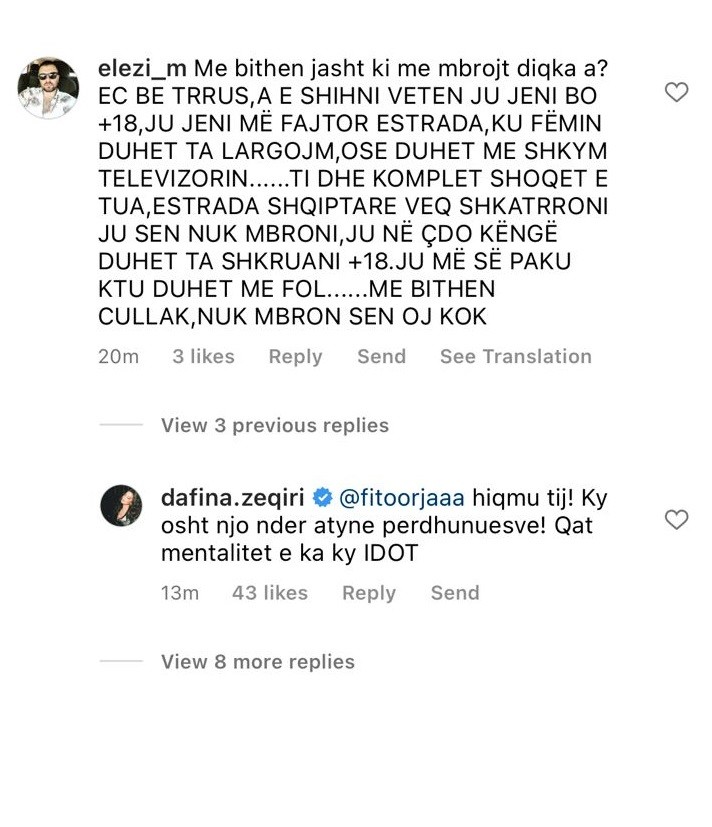Expand View 3 previous replies
This screenshot has width=712, height=827.
[274, 425]
